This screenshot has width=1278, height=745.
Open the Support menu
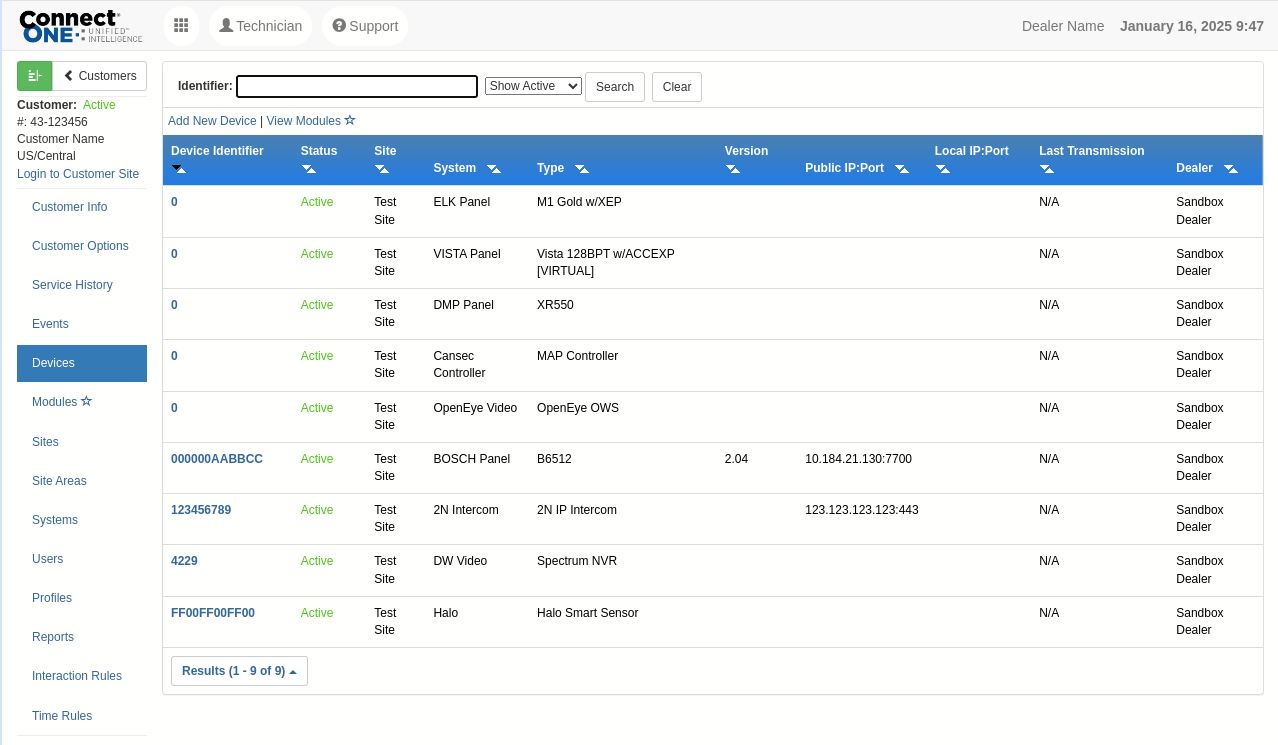tap(365, 26)
